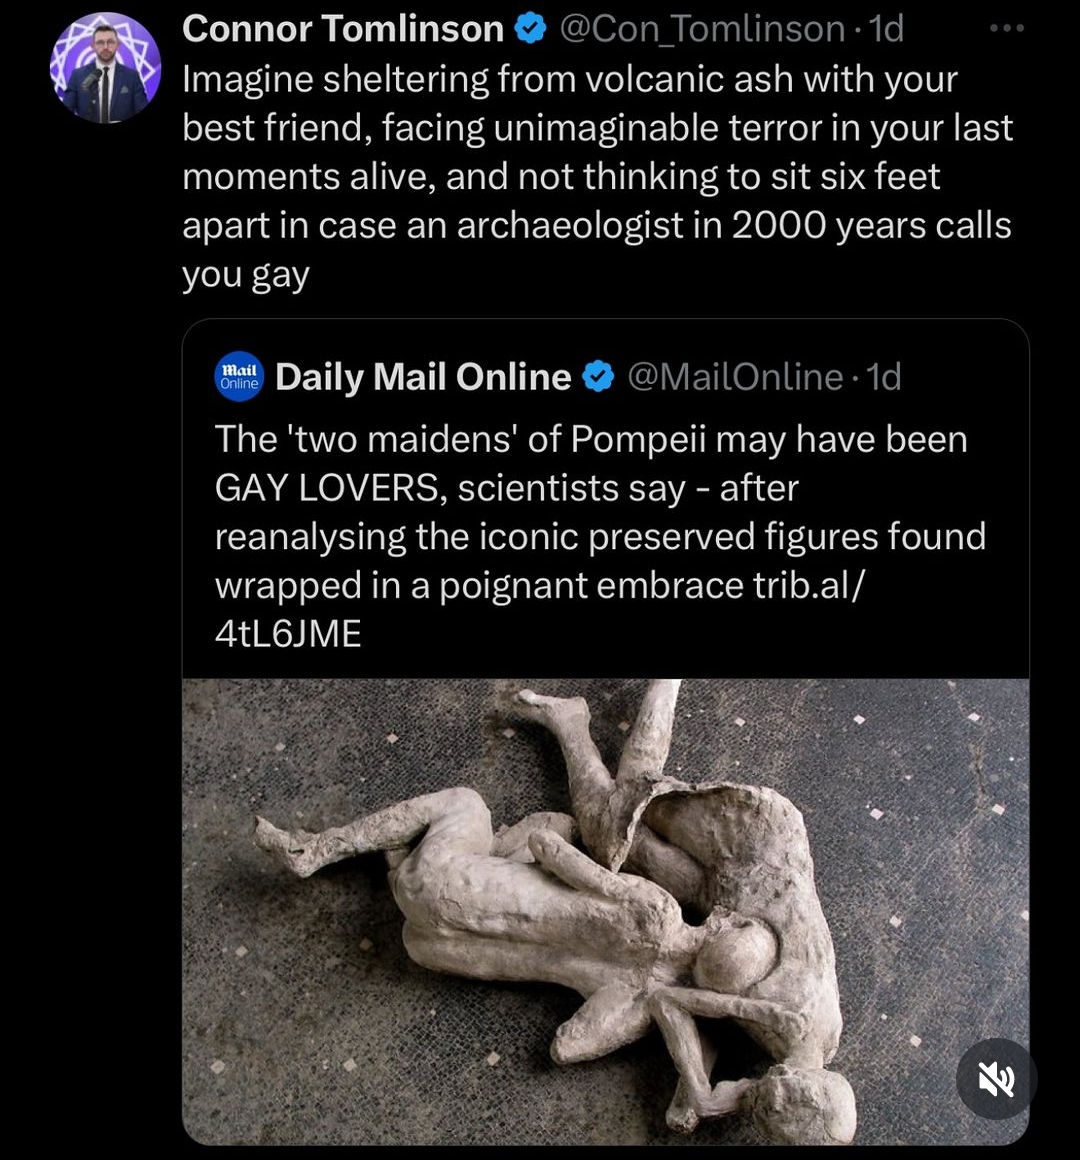Unmute the video with the speaker icon

[x=996, y=1079]
